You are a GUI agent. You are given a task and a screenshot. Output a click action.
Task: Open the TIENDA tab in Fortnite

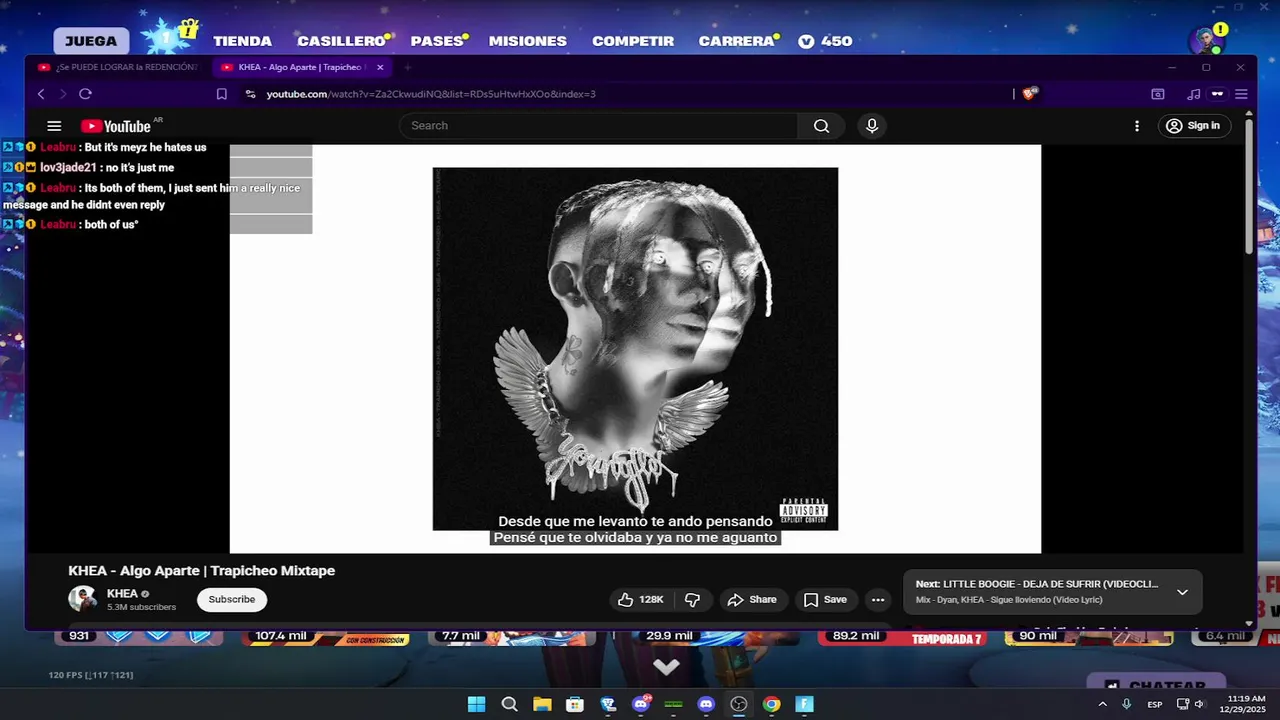click(242, 41)
